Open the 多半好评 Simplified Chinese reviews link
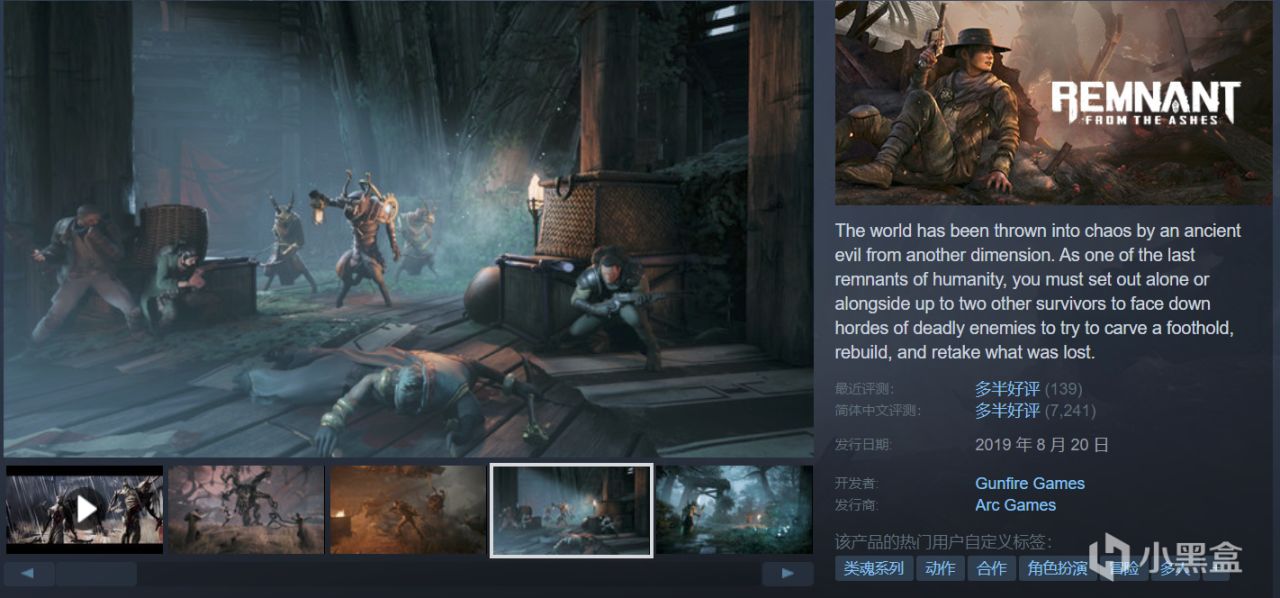This screenshot has height=598, width=1280. (1007, 410)
